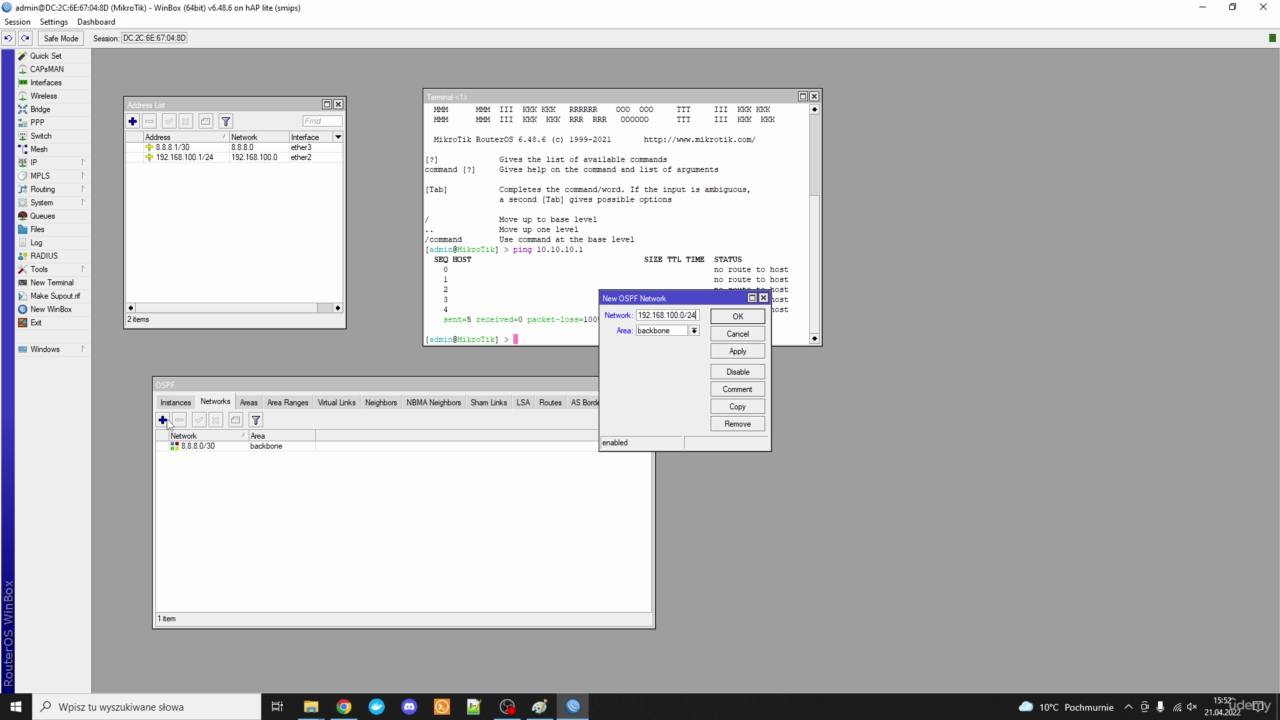Open Switch menu

coord(40,136)
